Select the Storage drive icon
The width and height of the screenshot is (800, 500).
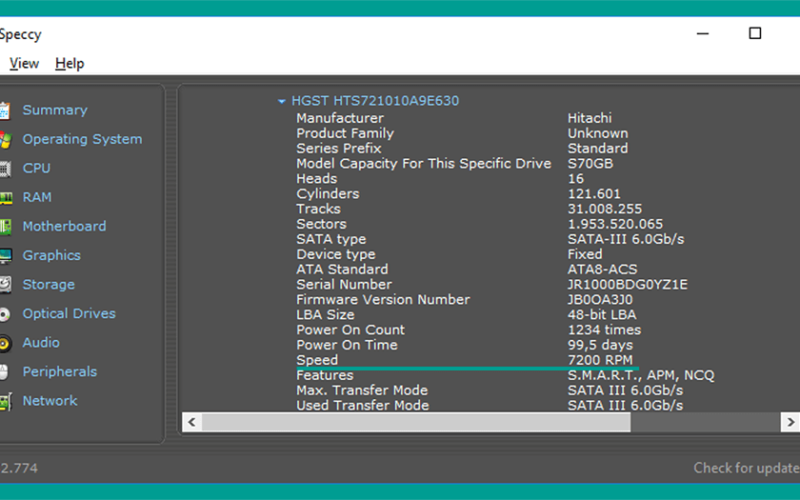click(x=5, y=285)
